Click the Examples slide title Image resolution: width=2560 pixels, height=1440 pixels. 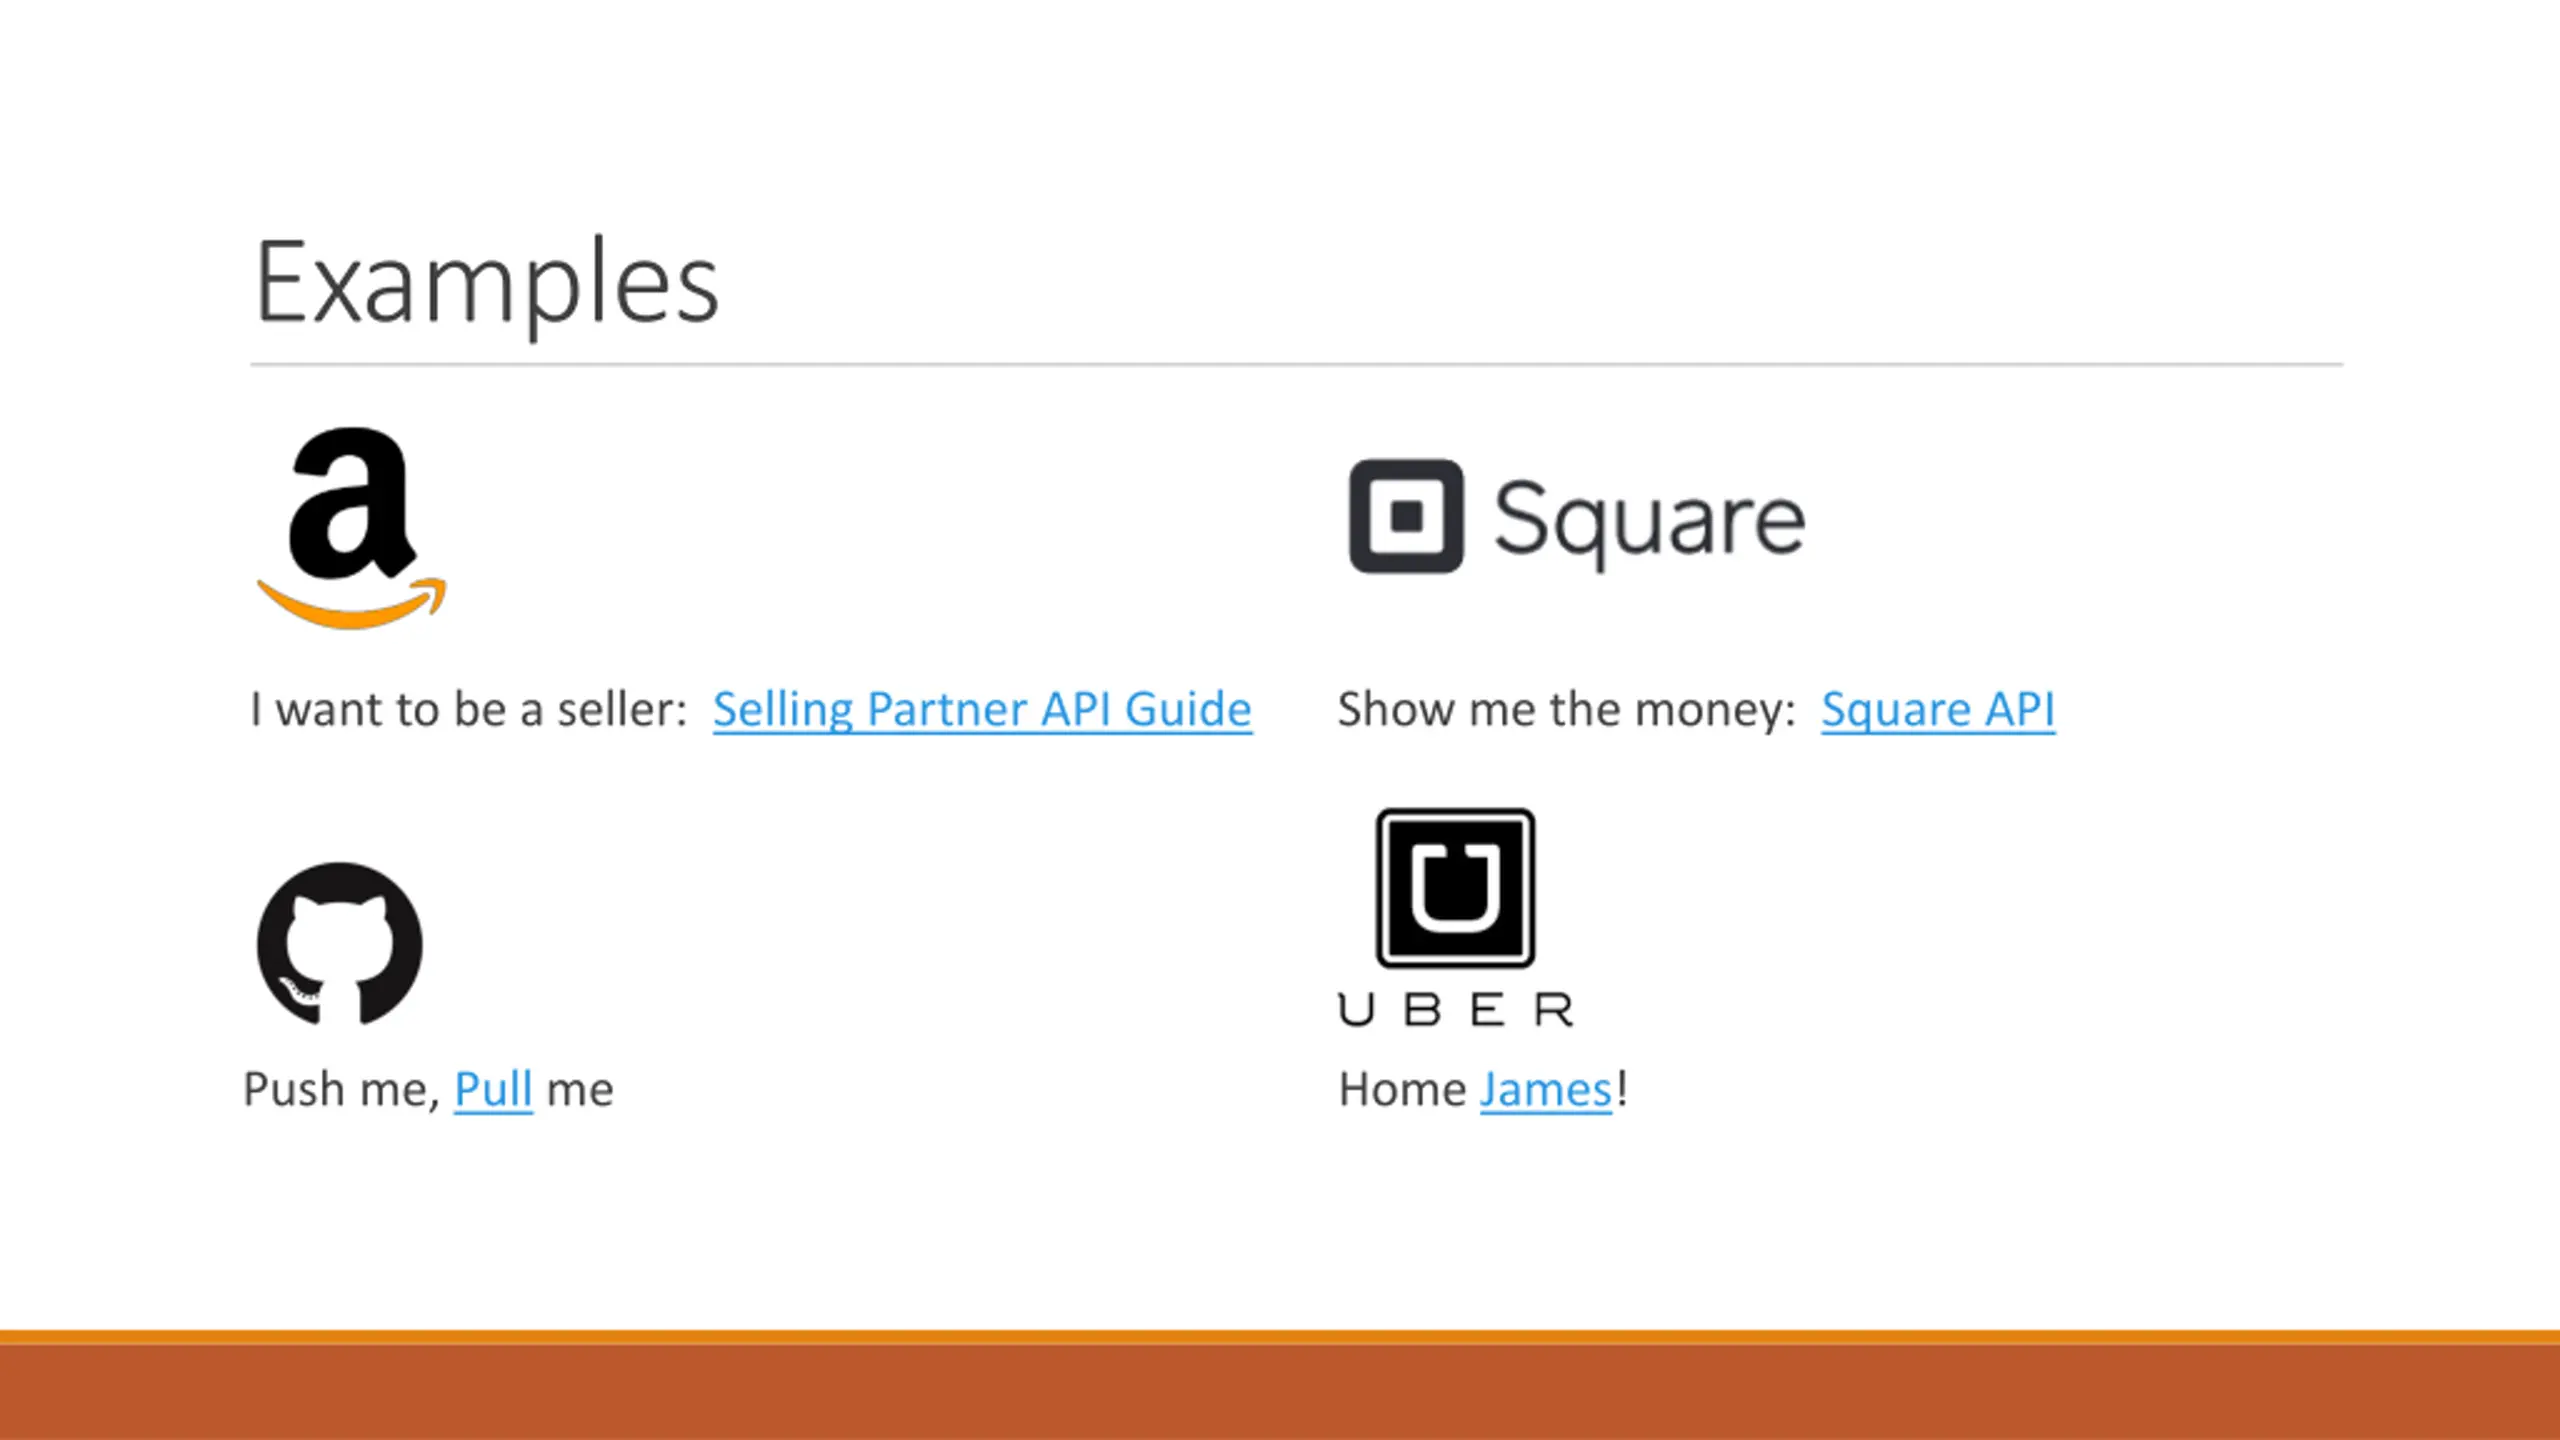487,282
